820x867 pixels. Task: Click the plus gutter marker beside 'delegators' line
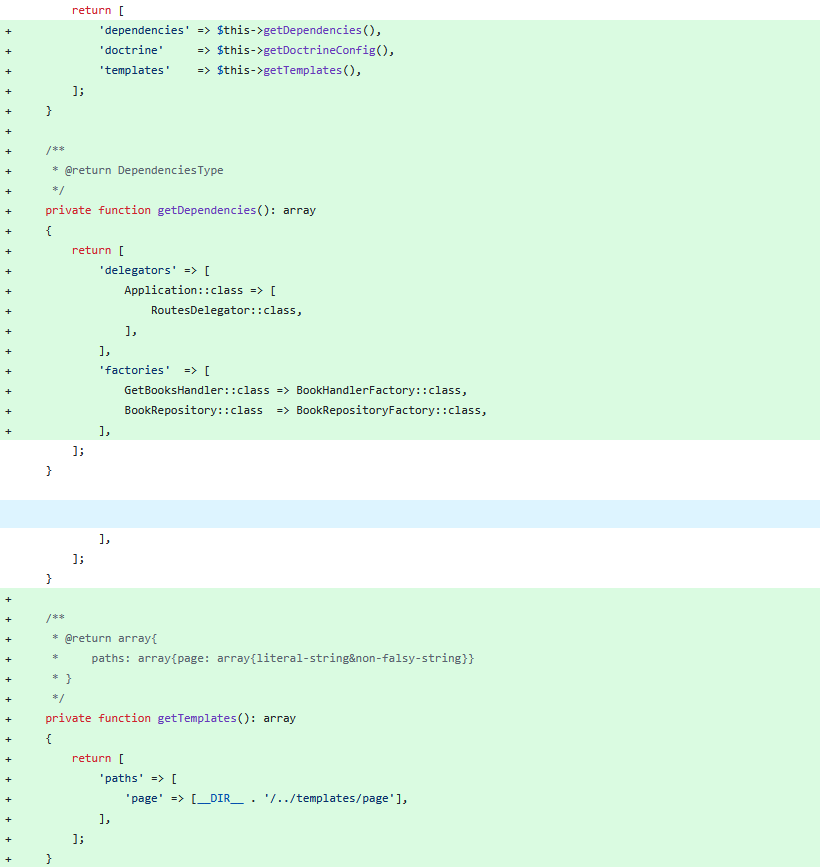click(x=7, y=270)
